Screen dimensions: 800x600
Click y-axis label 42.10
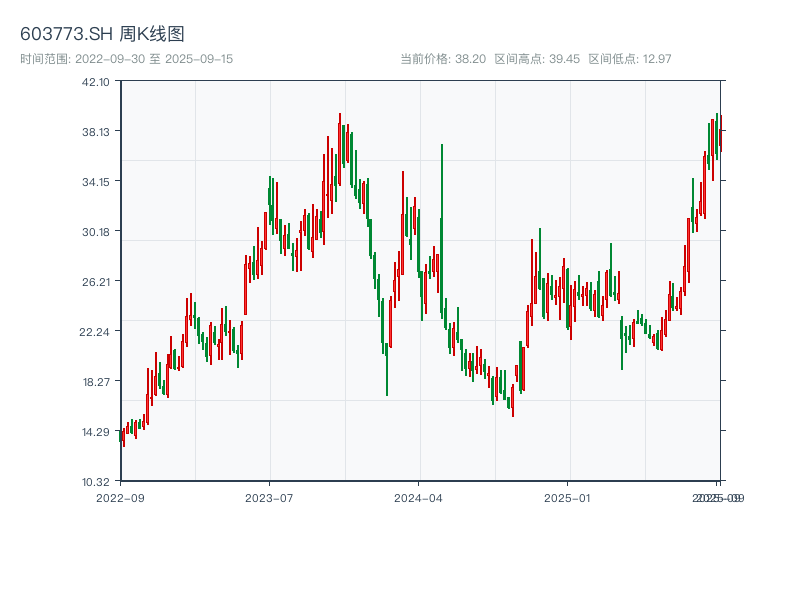[x=95, y=82]
